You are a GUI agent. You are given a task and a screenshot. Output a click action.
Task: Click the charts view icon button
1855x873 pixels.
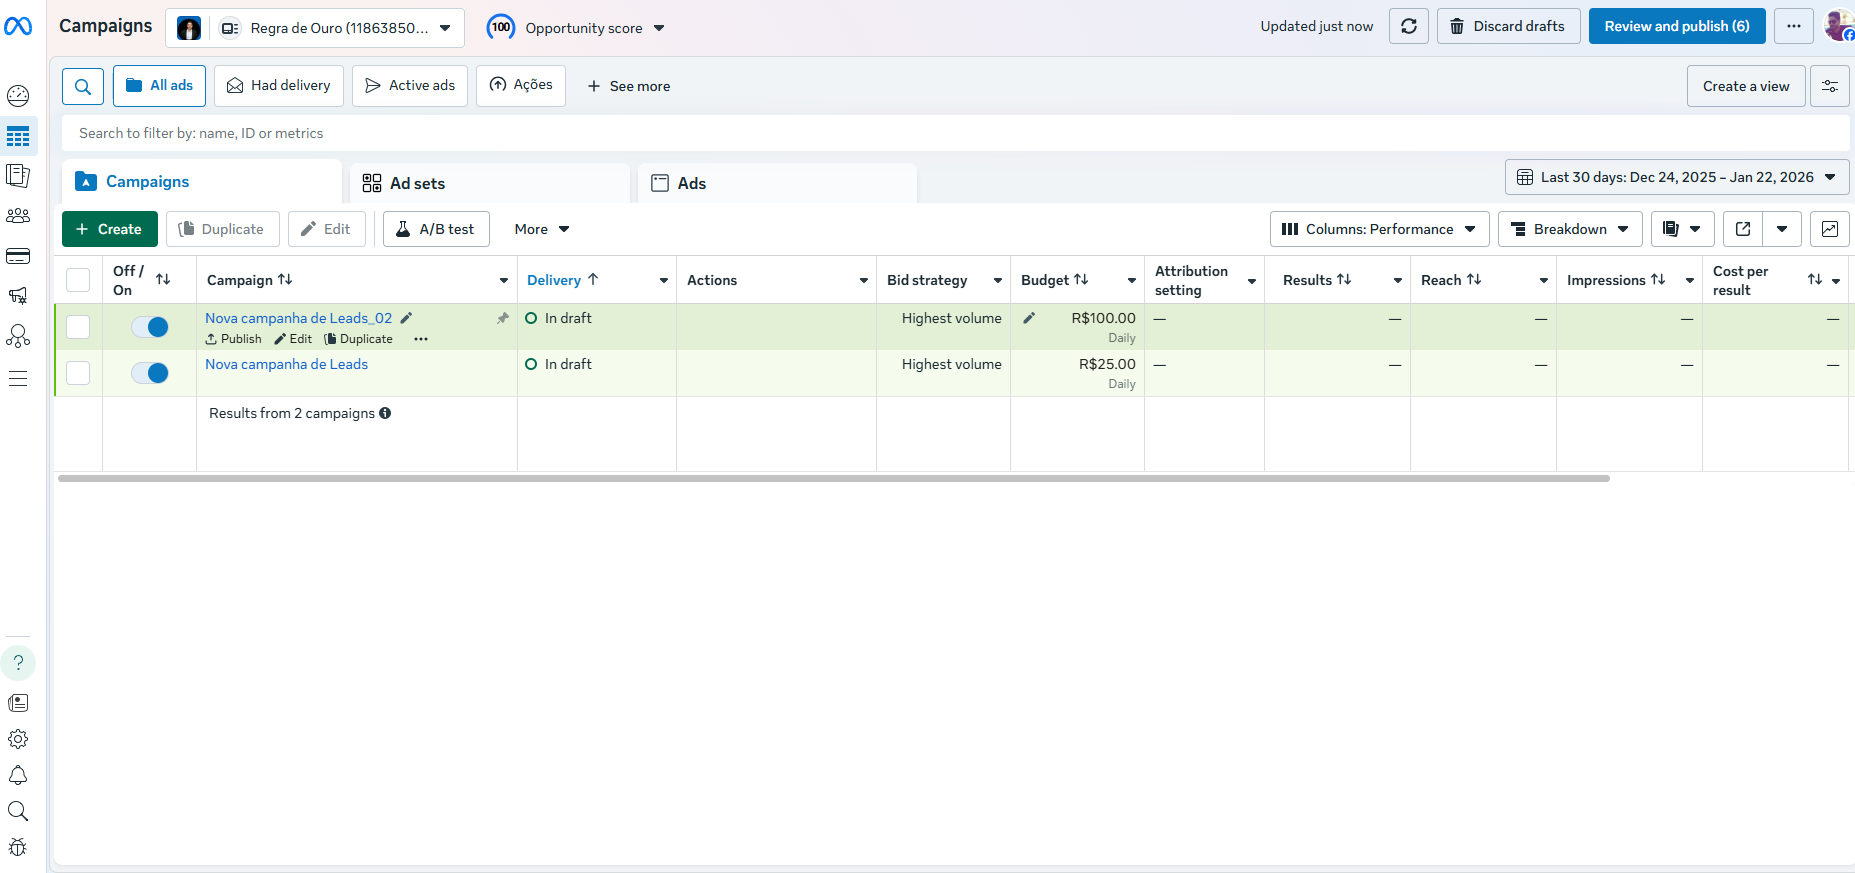1829,229
